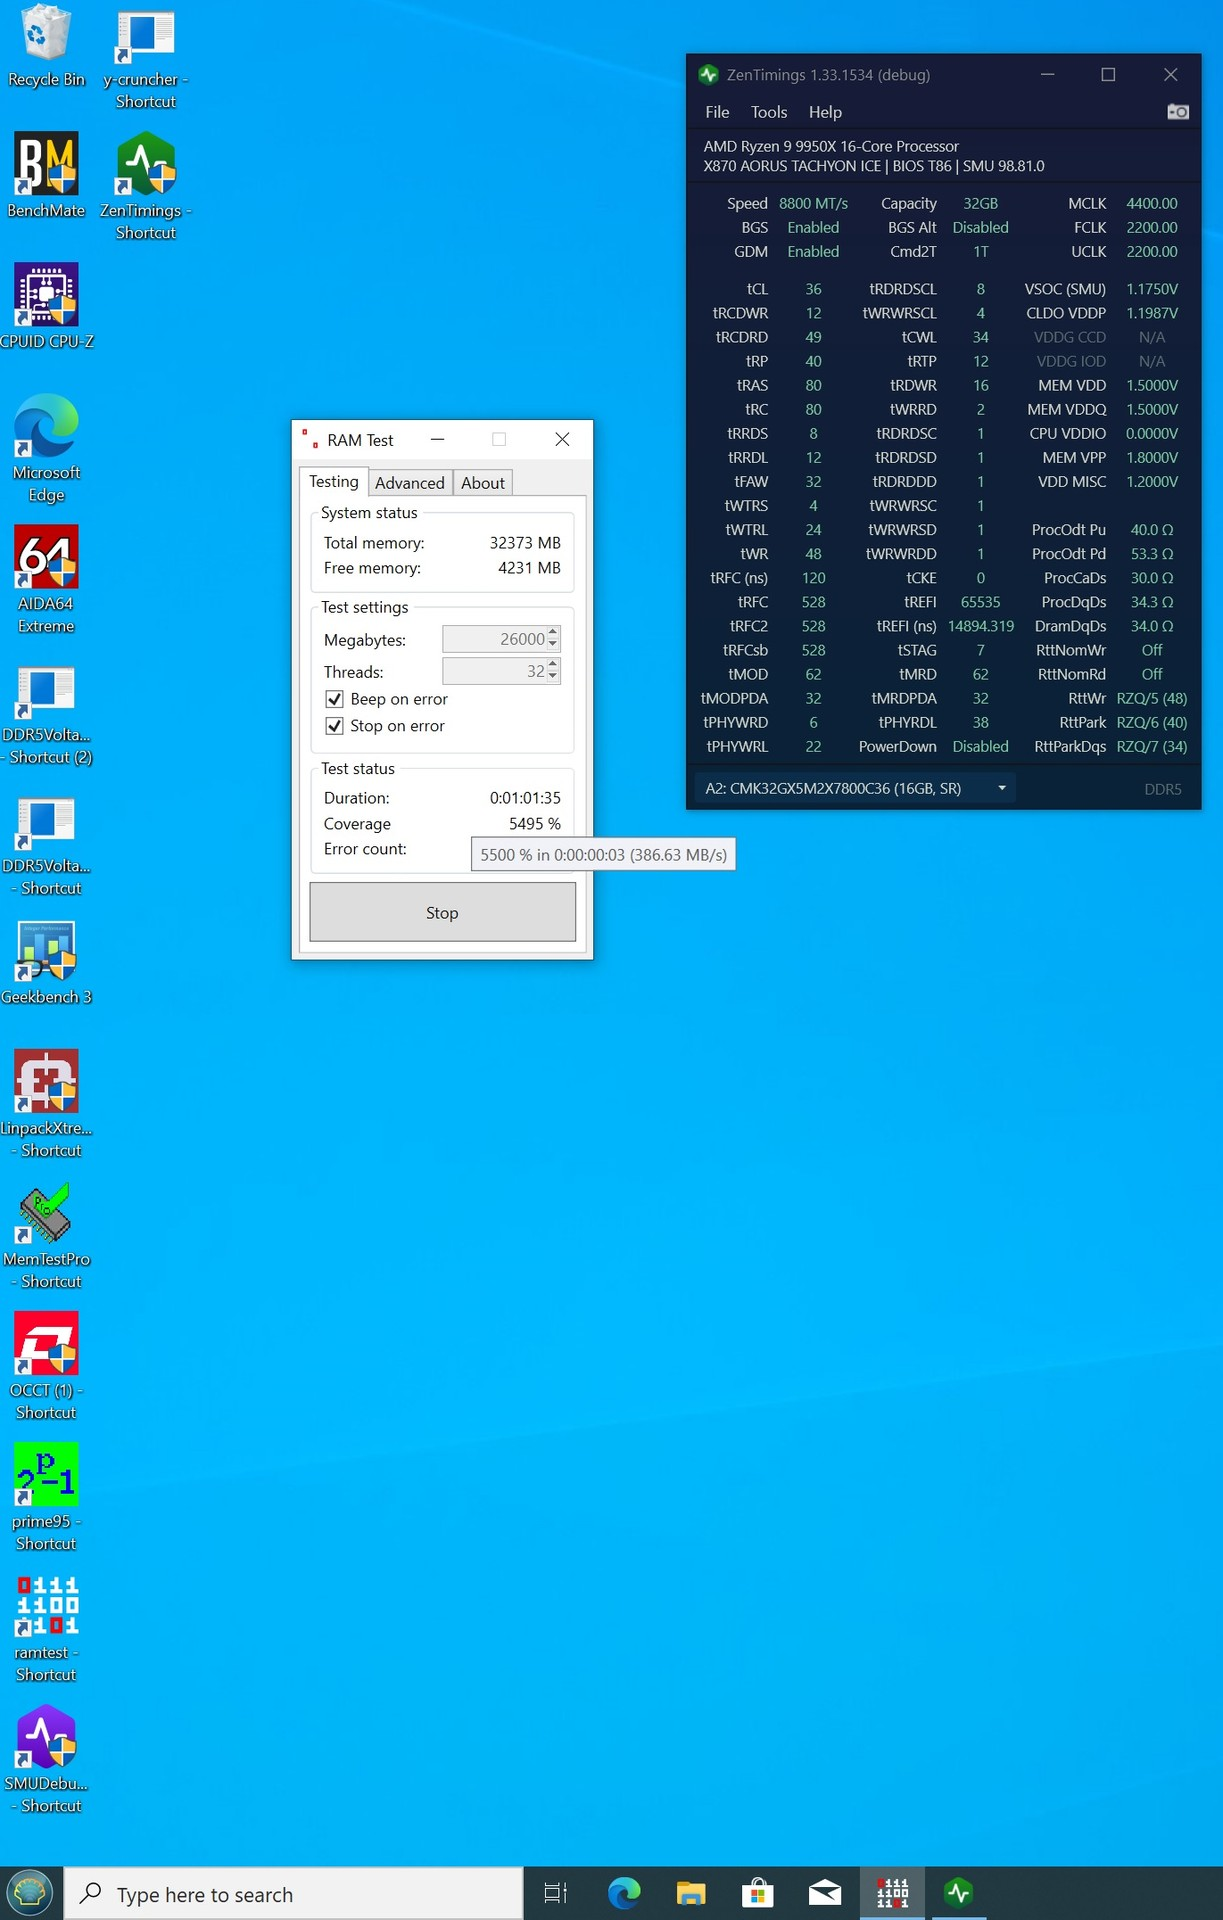1223x1920 pixels.
Task: Switch to the Testing tab
Action: point(334,481)
